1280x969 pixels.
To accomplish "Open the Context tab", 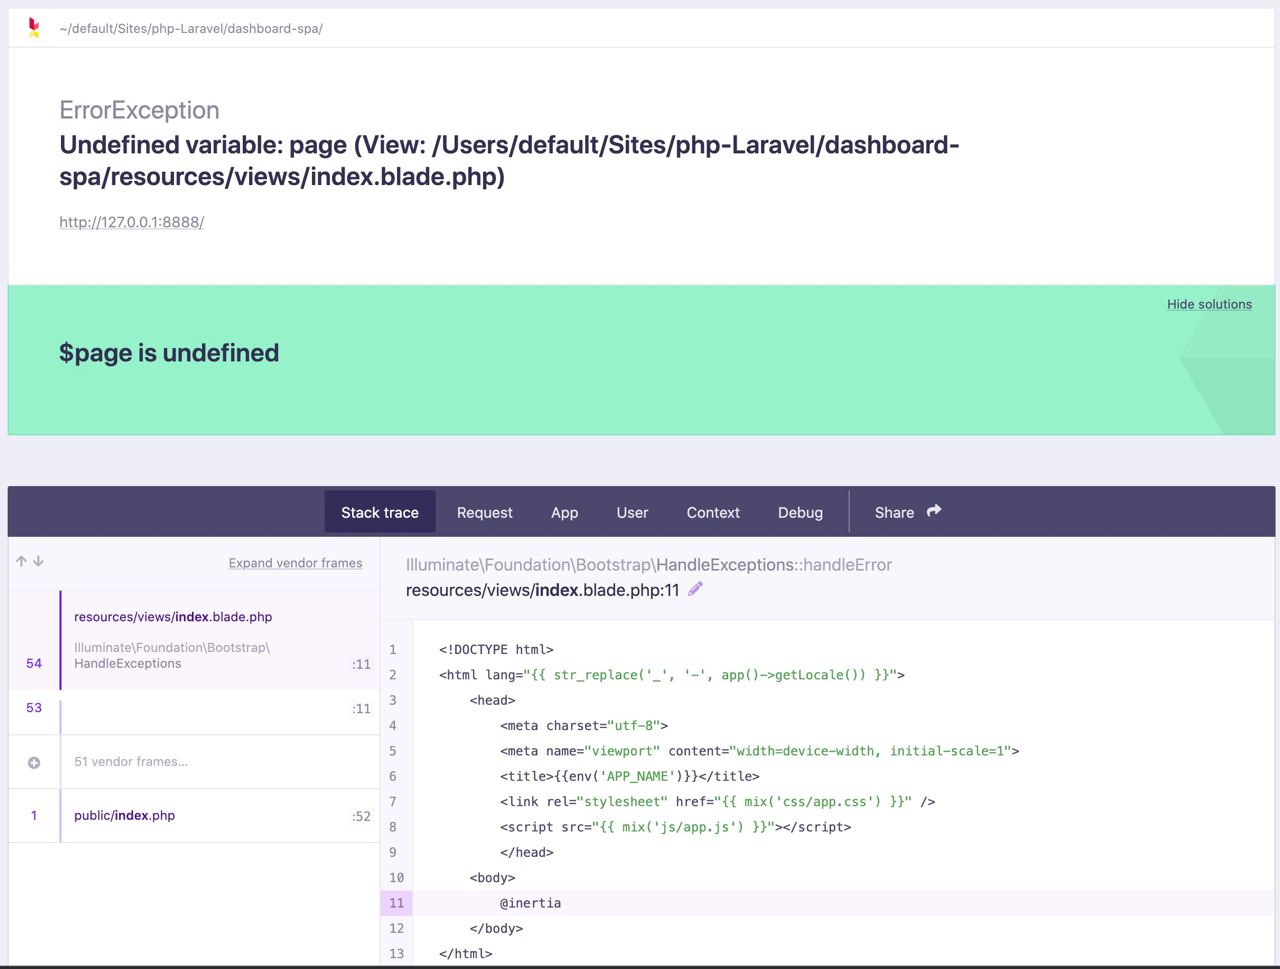I will pos(713,512).
